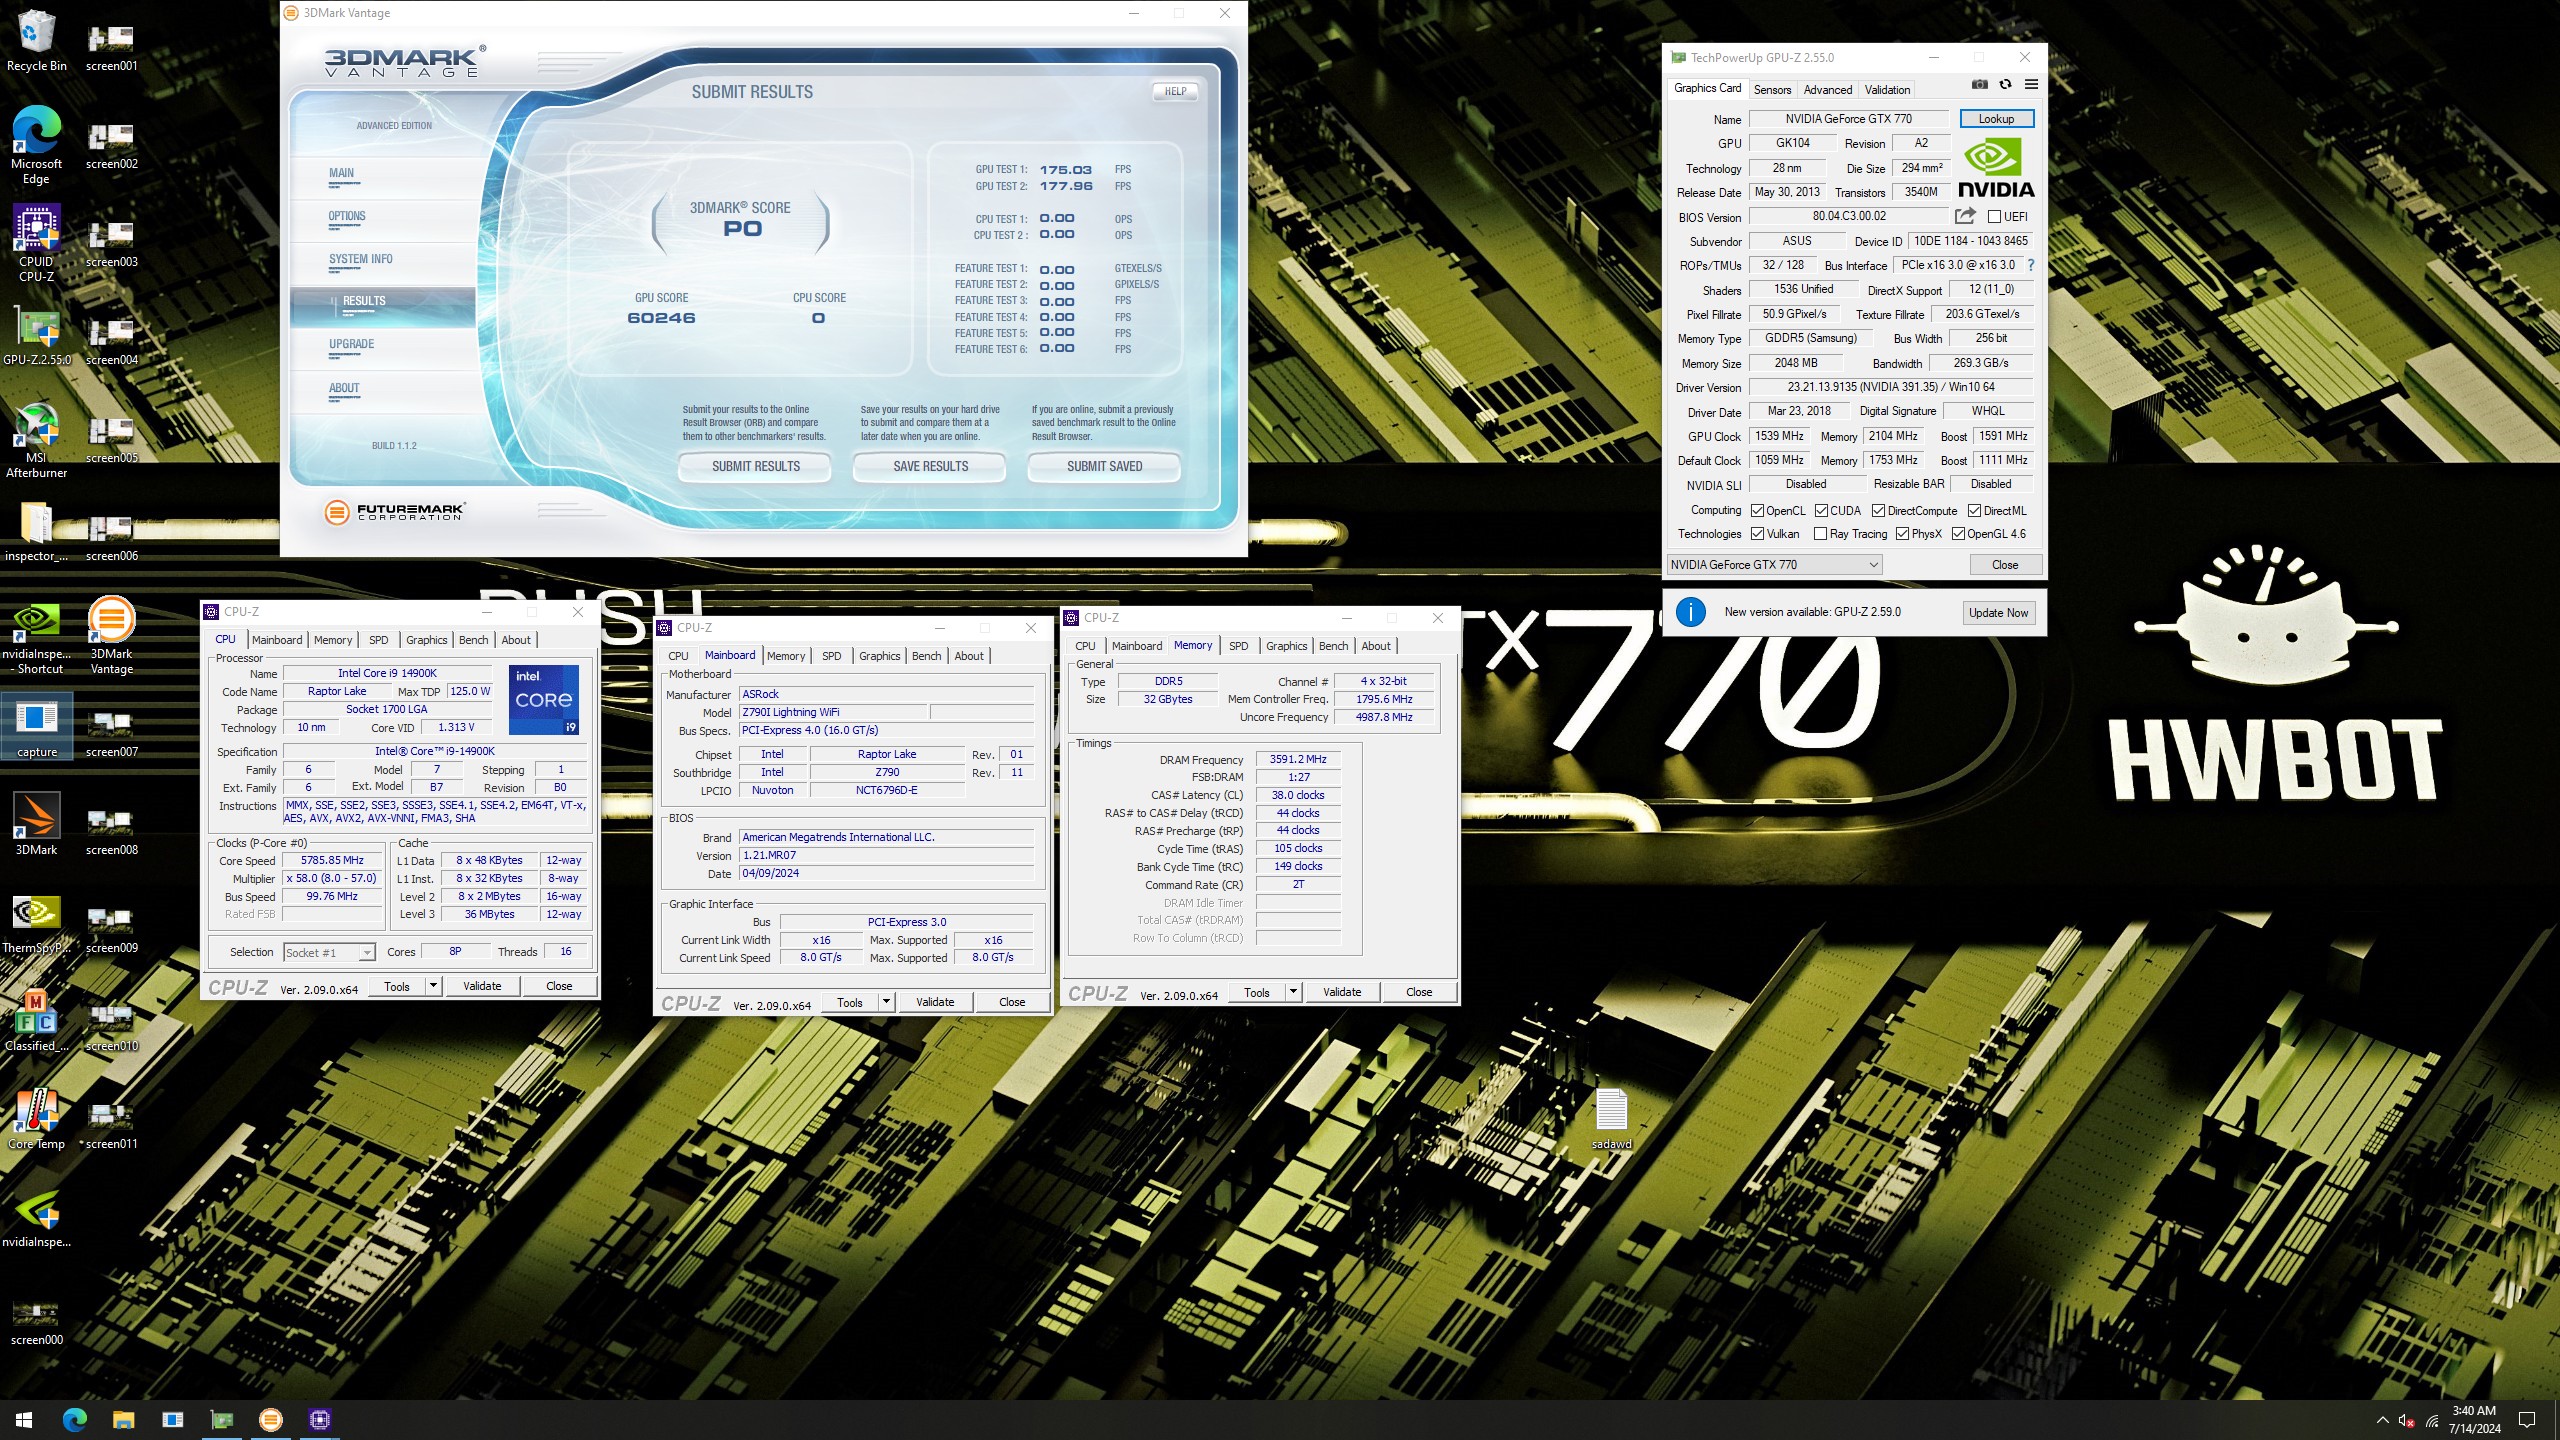Click HELP button in 3DMark Vantage
2560x1440 pixels.
[x=1175, y=91]
